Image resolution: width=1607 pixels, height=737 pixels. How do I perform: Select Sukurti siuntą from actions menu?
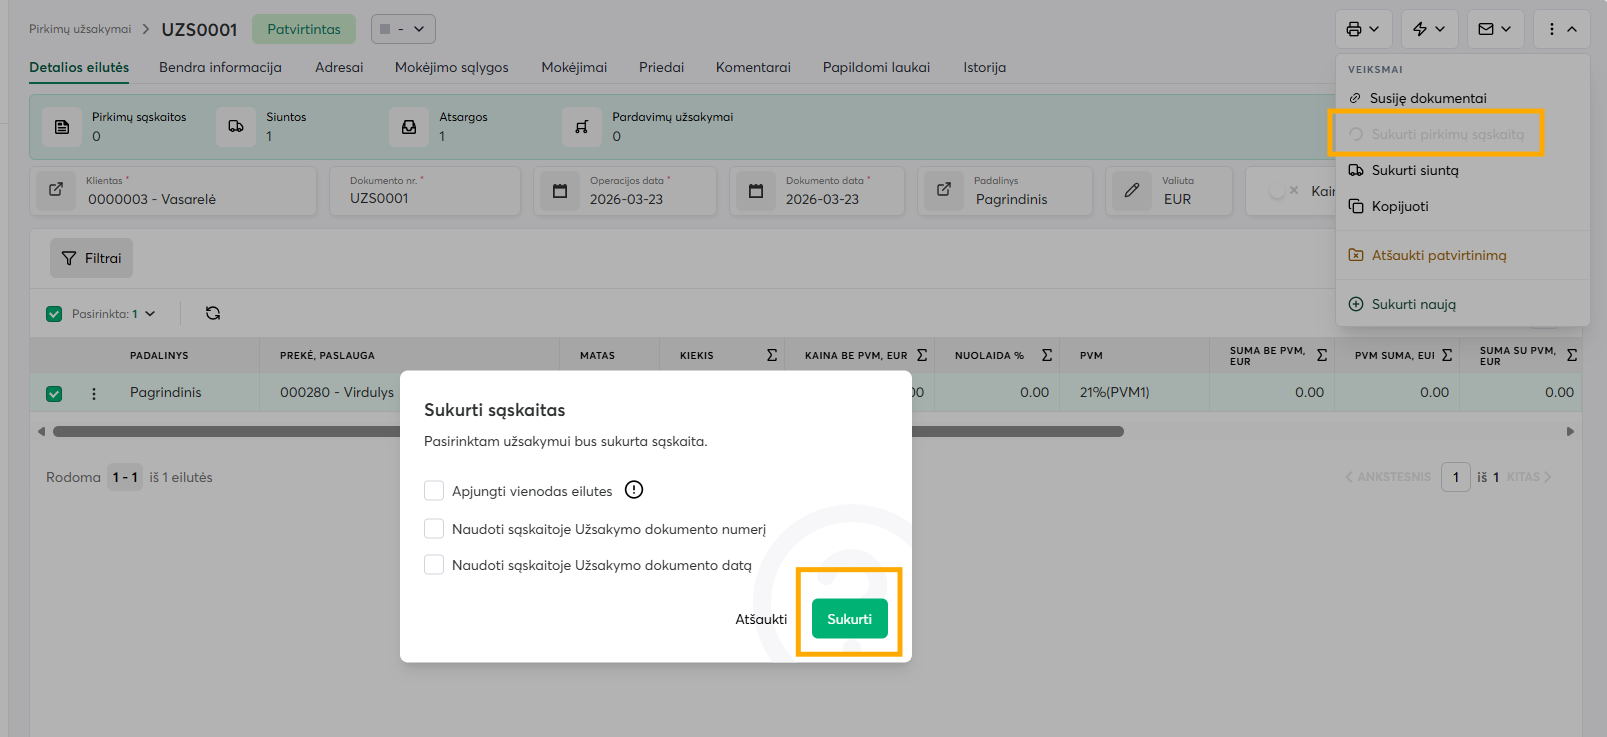click(1414, 170)
